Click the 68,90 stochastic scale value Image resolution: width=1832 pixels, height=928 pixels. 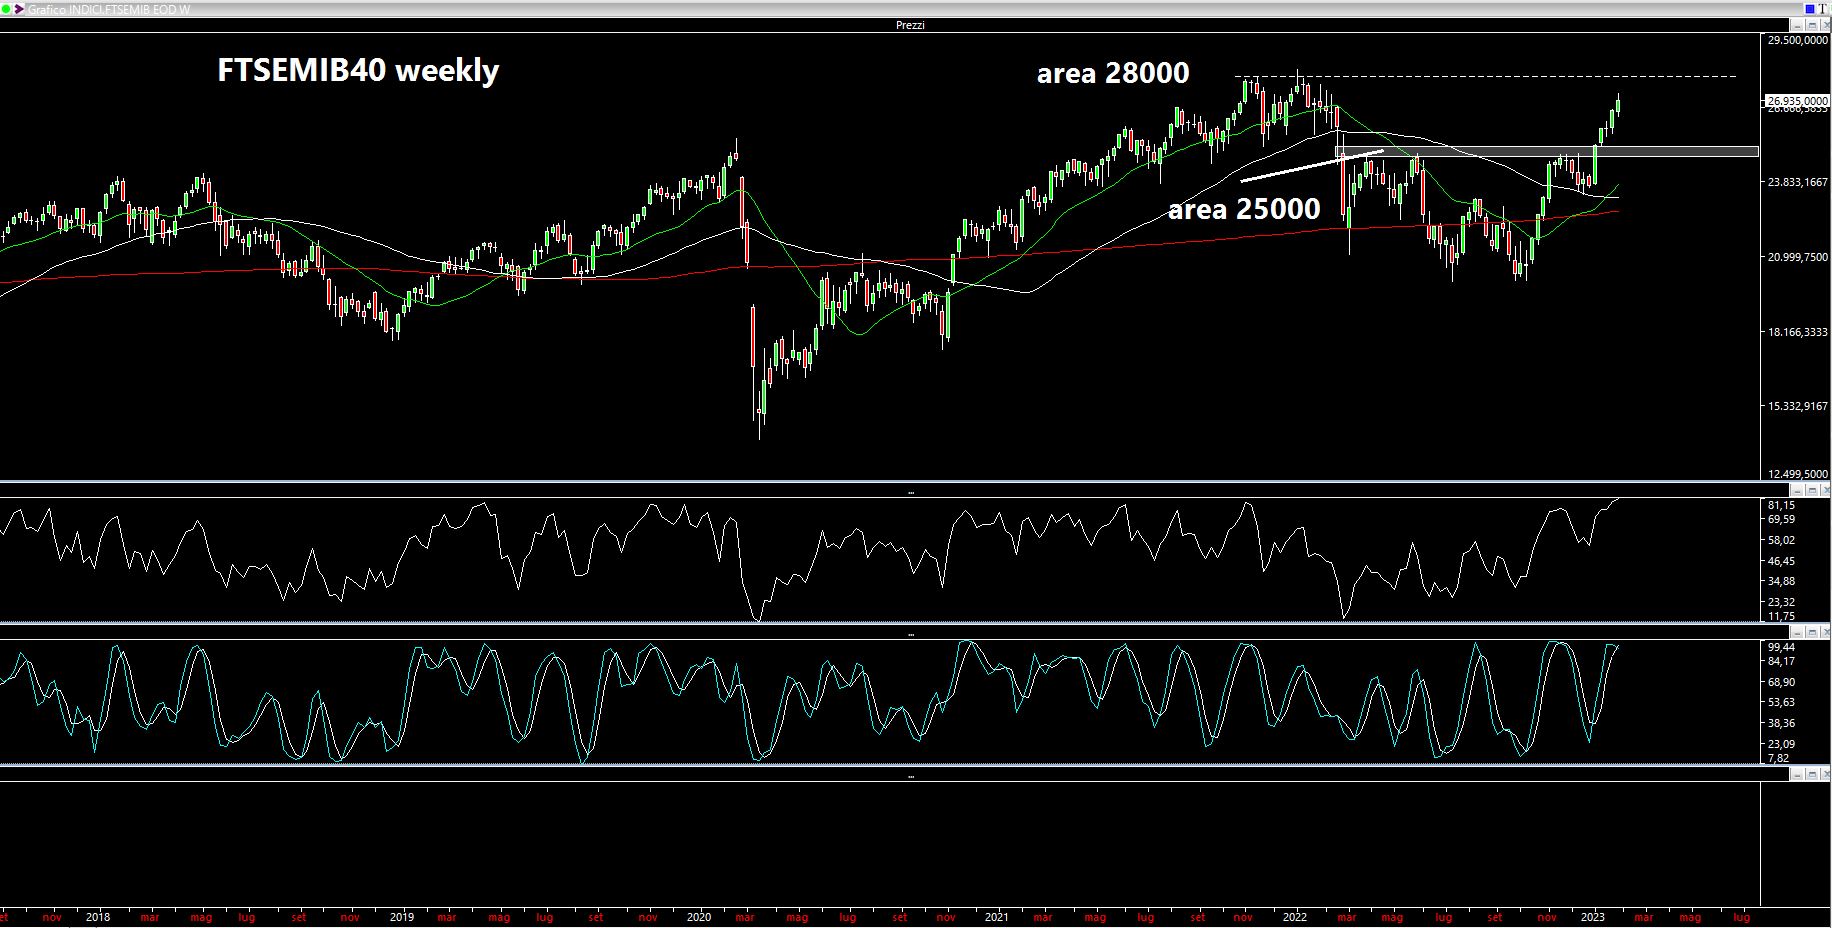coord(1781,682)
